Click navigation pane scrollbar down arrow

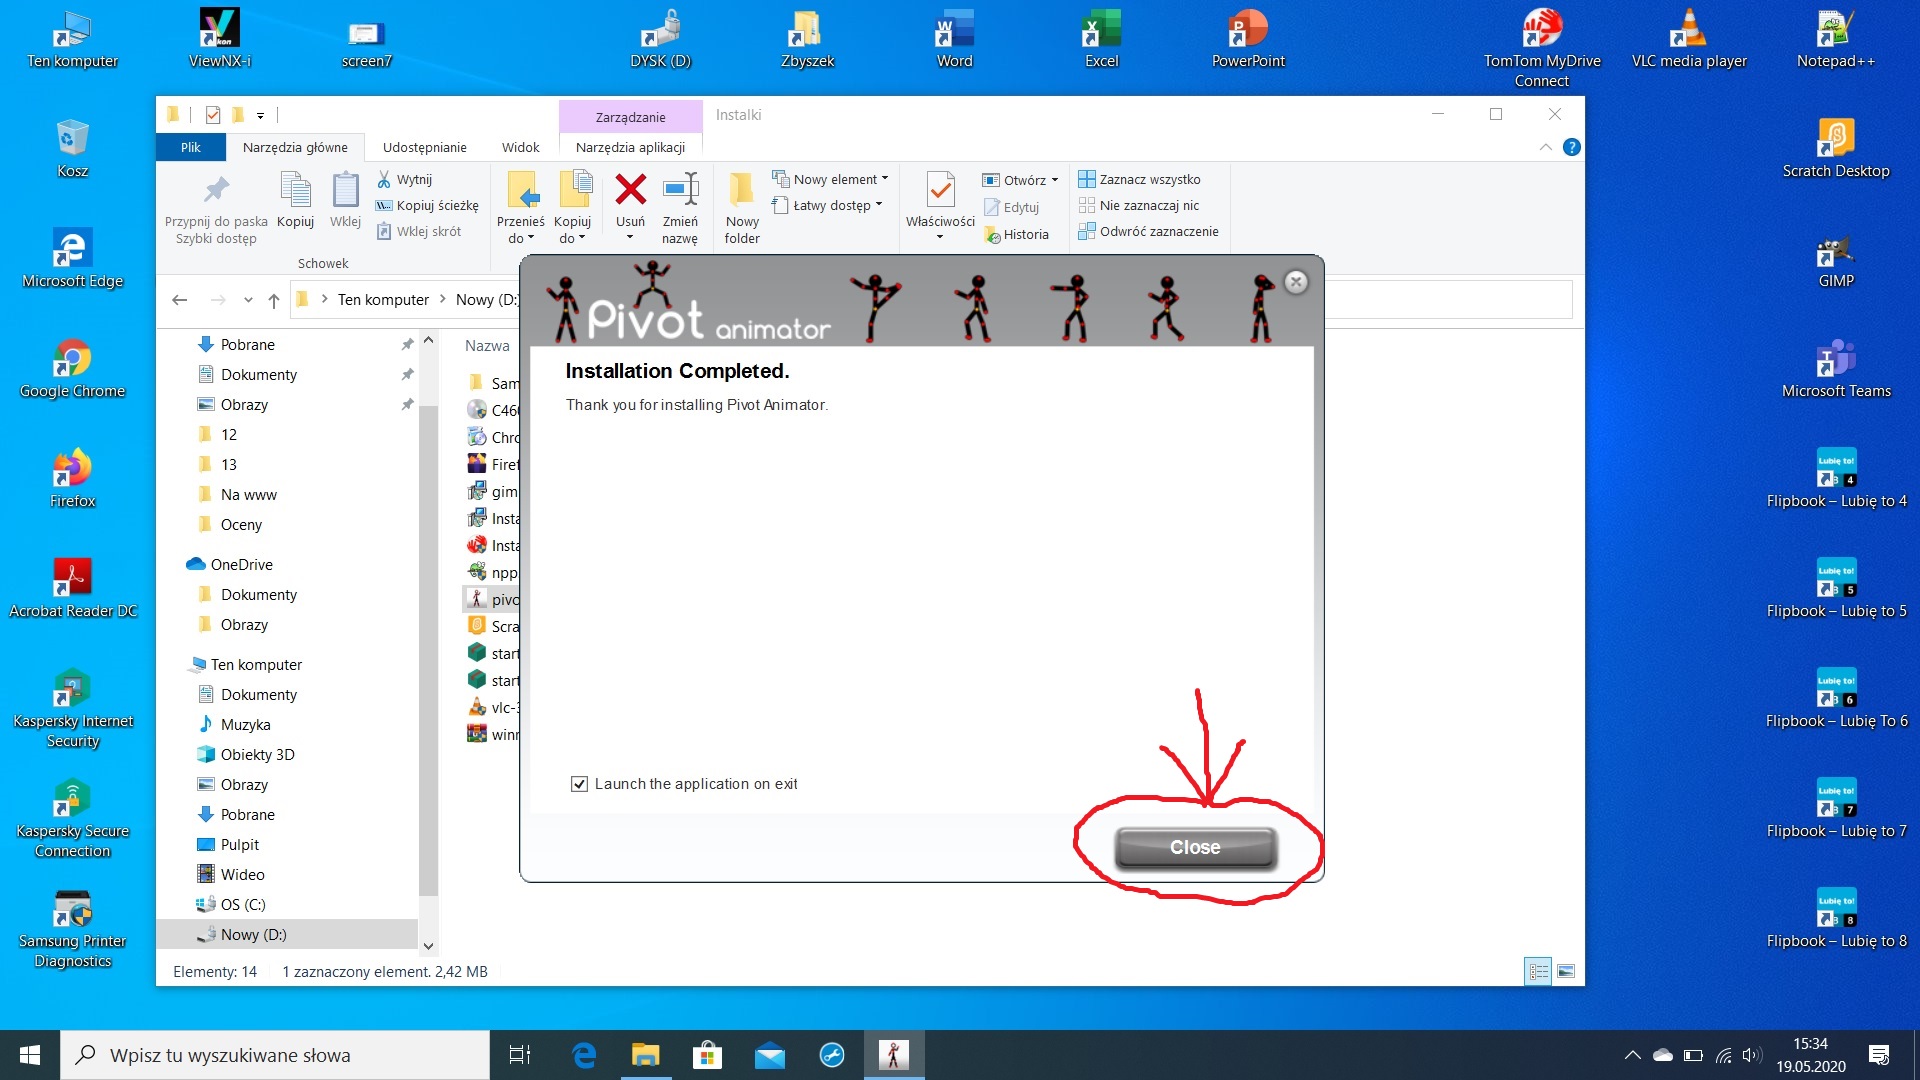point(428,945)
